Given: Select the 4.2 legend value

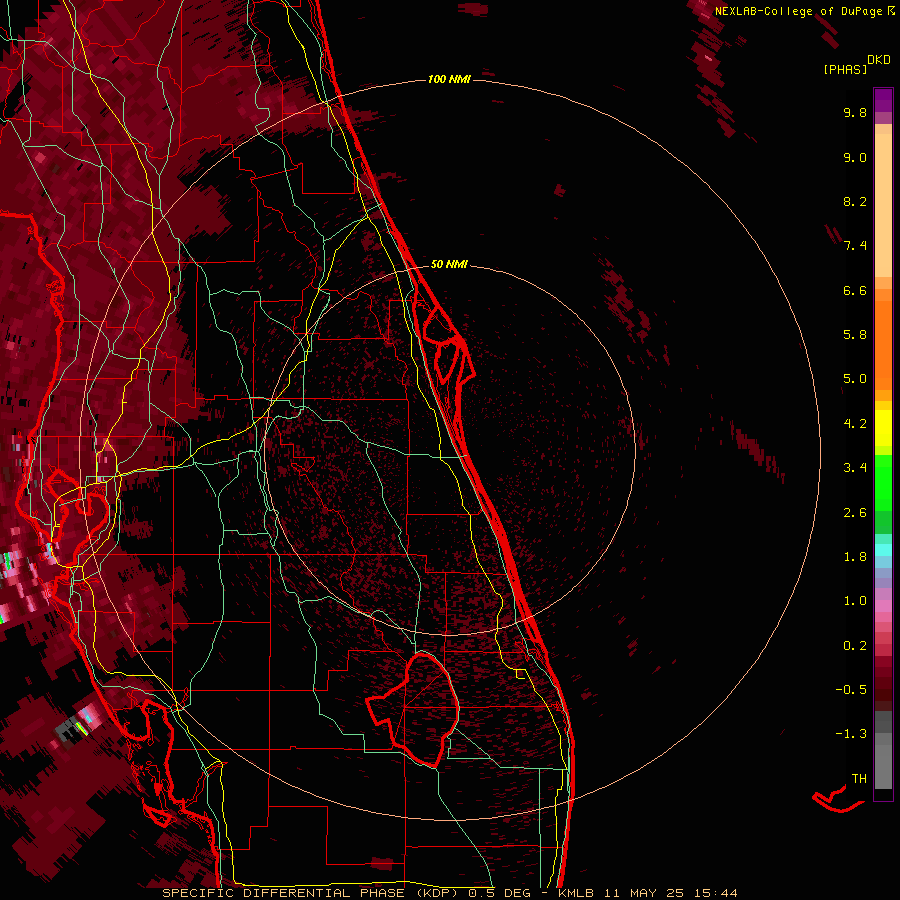Looking at the screenshot, I should point(855,424).
